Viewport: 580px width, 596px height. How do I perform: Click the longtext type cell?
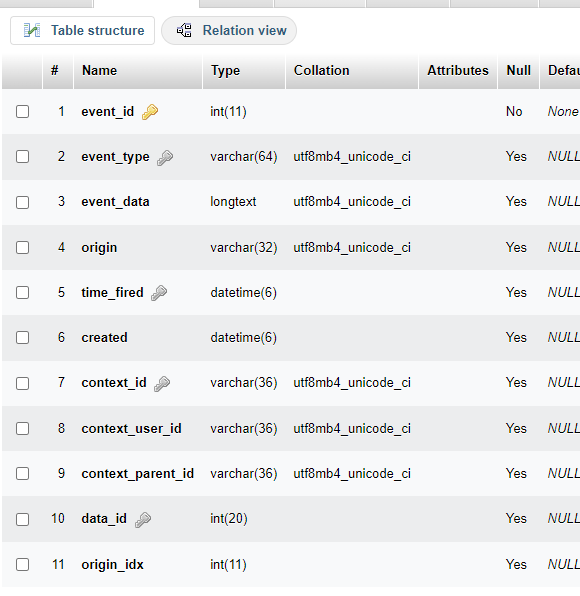pos(233,202)
